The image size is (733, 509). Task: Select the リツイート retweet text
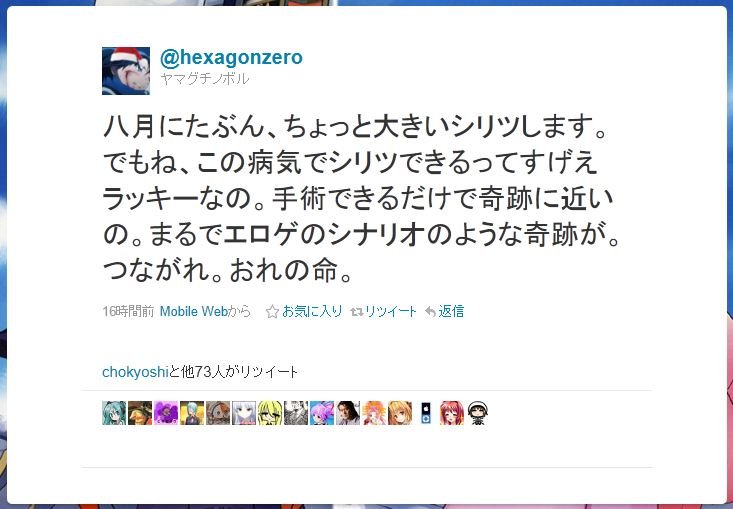391,311
